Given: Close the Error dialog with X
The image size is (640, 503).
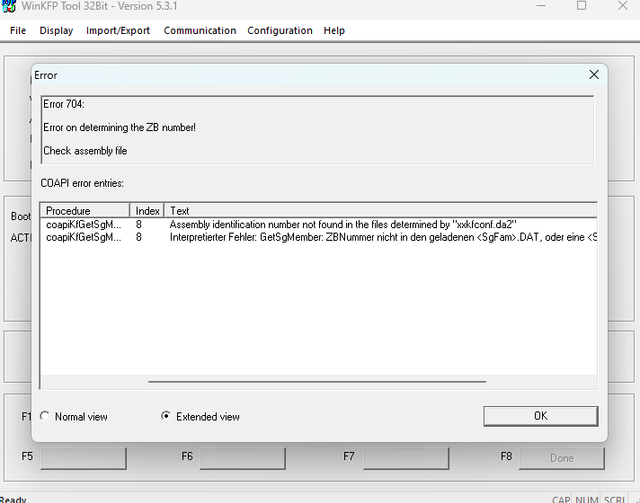Looking at the screenshot, I should point(594,75).
